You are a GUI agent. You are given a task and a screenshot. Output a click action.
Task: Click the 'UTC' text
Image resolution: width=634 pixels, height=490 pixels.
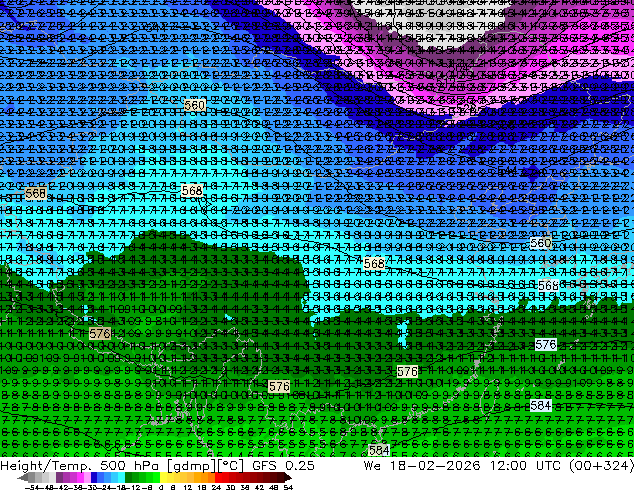click(x=548, y=466)
